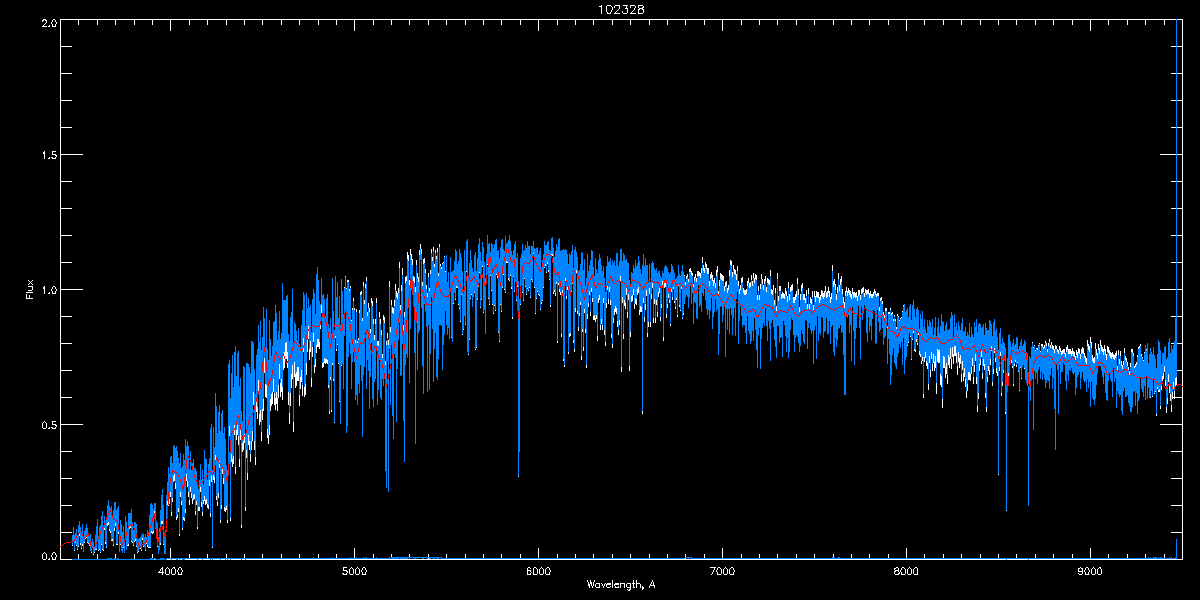Click the plot title 102328
Image resolution: width=1200 pixels, height=600 pixels.
pyautogui.click(x=600, y=9)
